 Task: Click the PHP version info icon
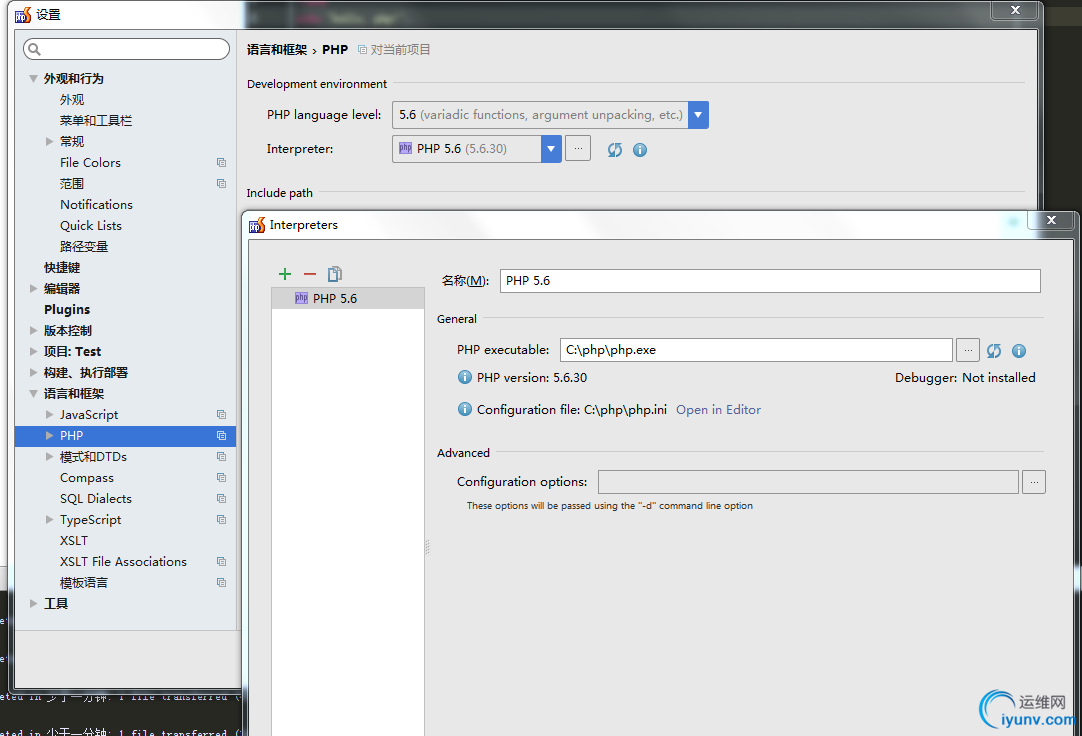[464, 377]
